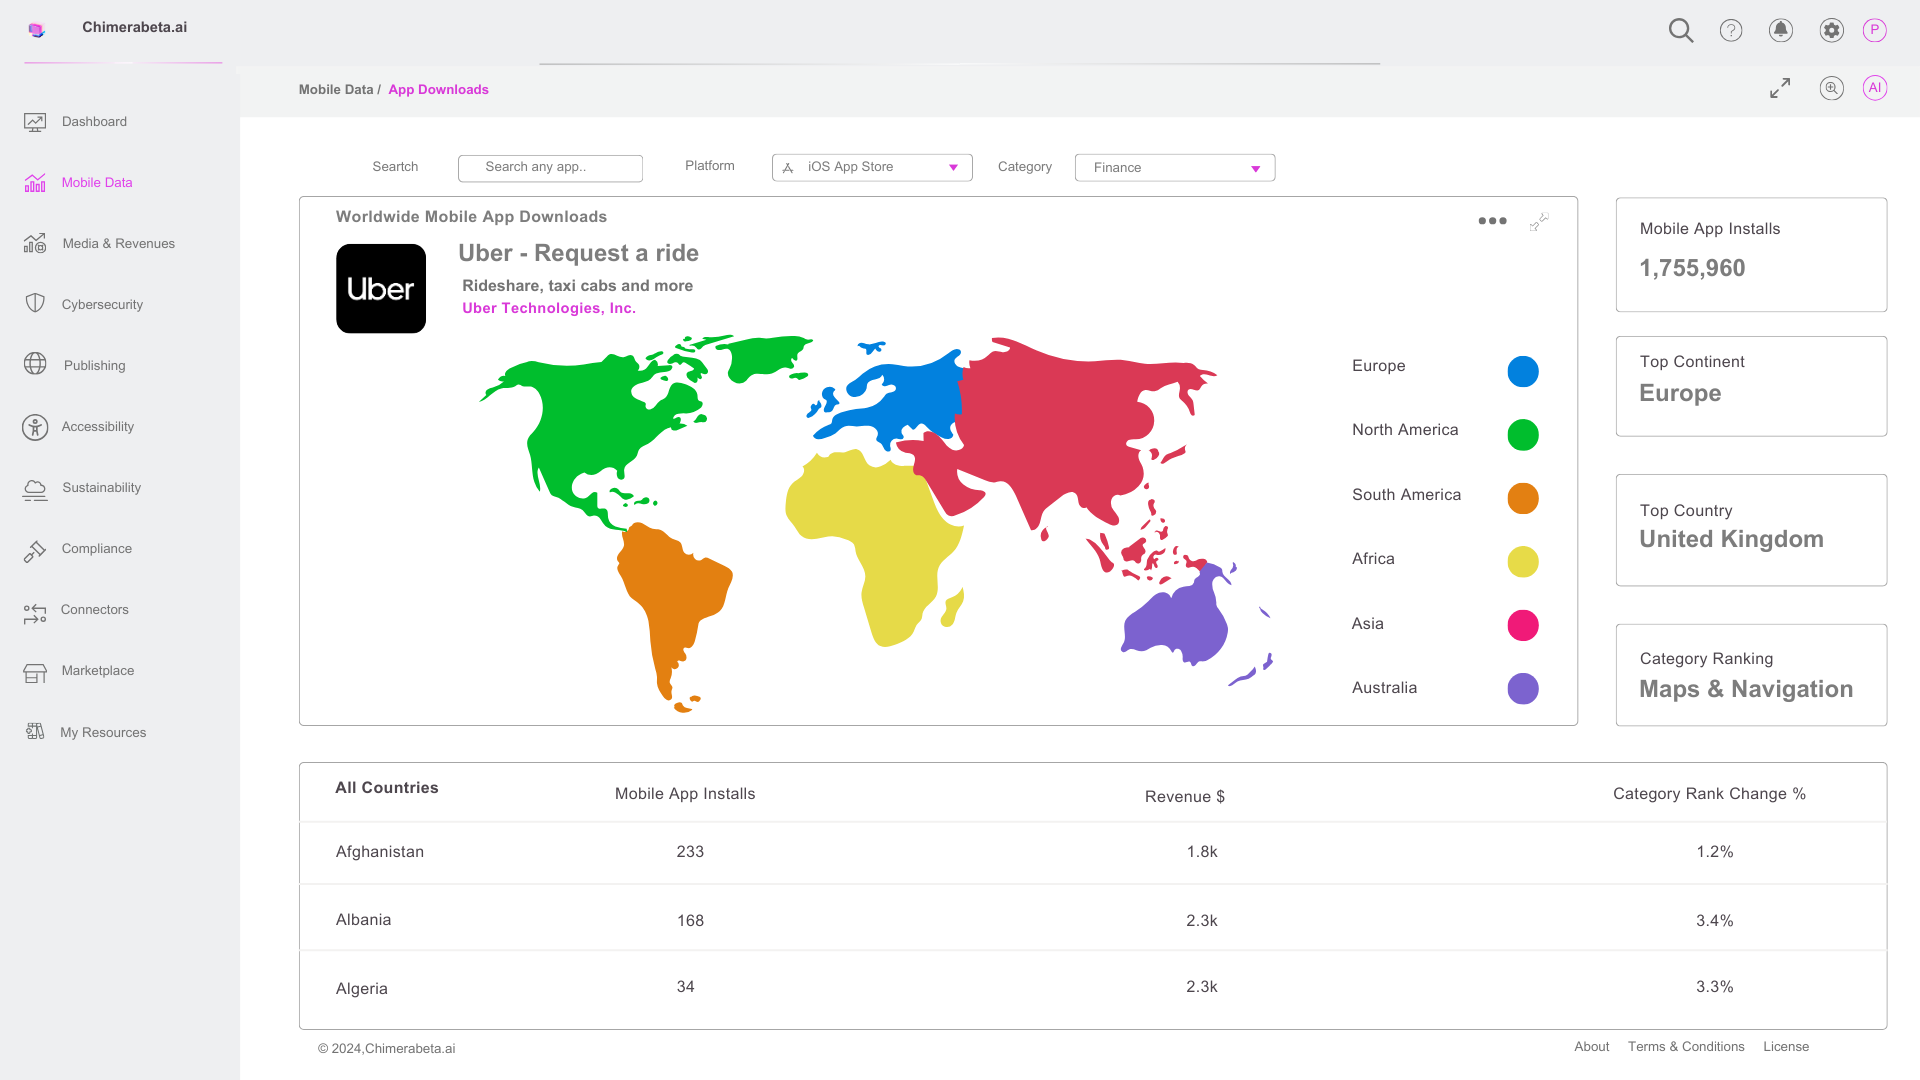Open the Marketplace menu item
The image size is (1920, 1080).
pyautogui.click(x=98, y=671)
